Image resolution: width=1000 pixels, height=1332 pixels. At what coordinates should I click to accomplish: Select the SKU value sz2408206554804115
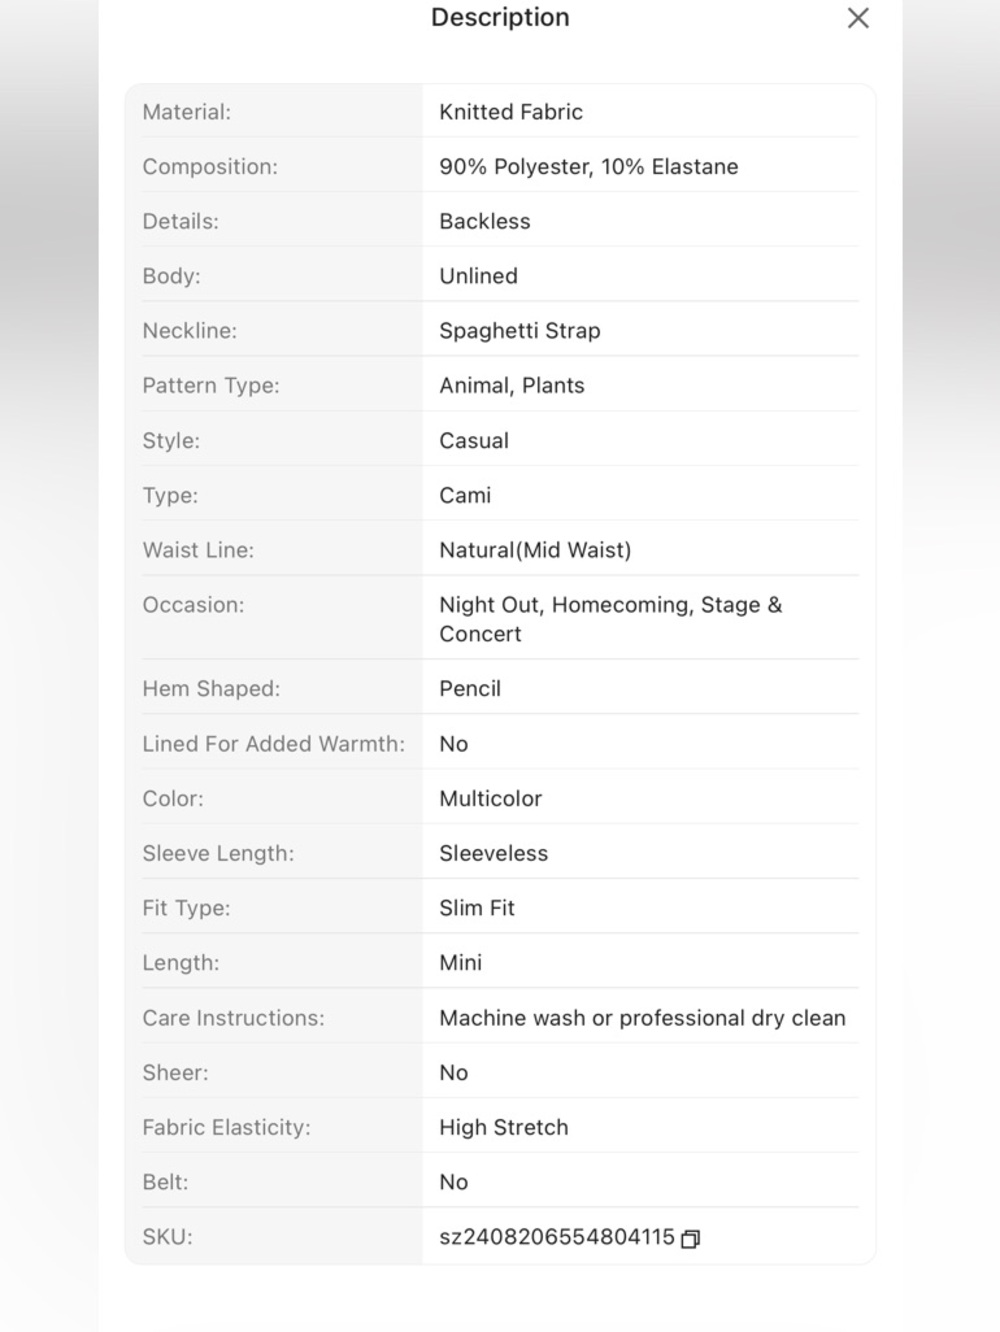coord(557,1237)
